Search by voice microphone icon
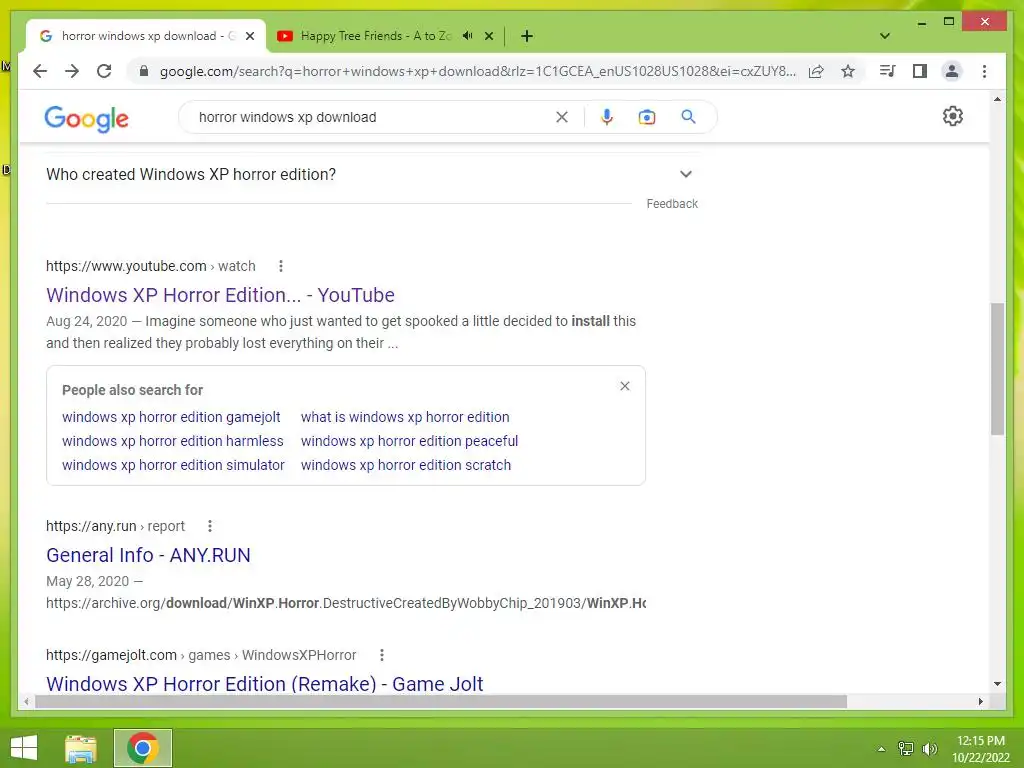The height and width of the screenshot is (768, 1024). (x=607, y=117)
